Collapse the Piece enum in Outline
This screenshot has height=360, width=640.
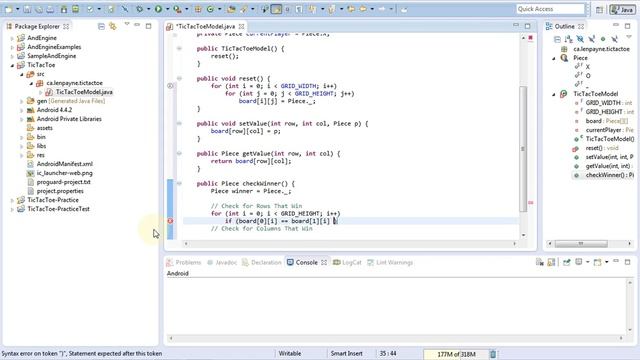pyautogui.click(x=554, y=58)
